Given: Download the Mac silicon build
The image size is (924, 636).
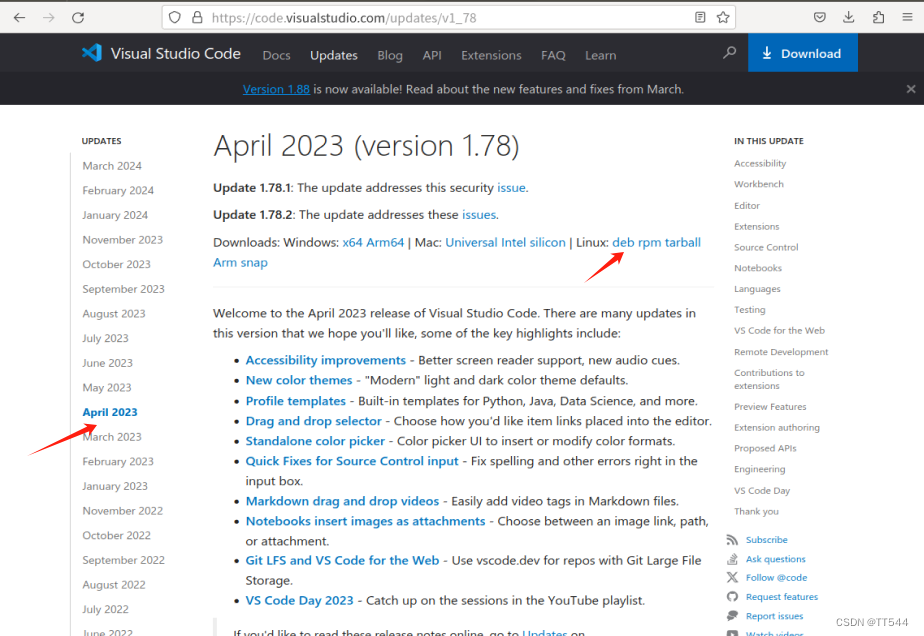Looking at the screenshot, I should click(x=547, y=242).
